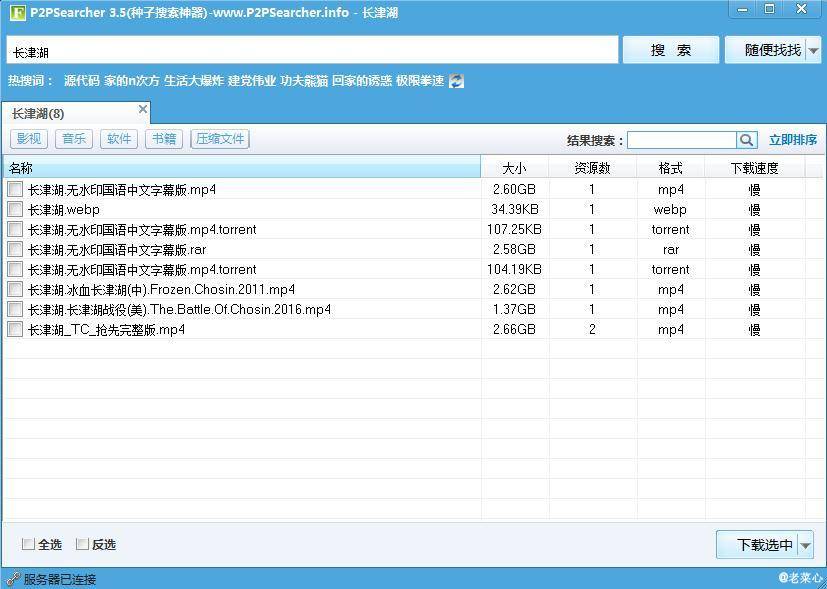This screenshot has width=827, height=589.
Task: Select the 长津湖_TC_抢先完整版.mp4 file name
Action: [106, 330]
